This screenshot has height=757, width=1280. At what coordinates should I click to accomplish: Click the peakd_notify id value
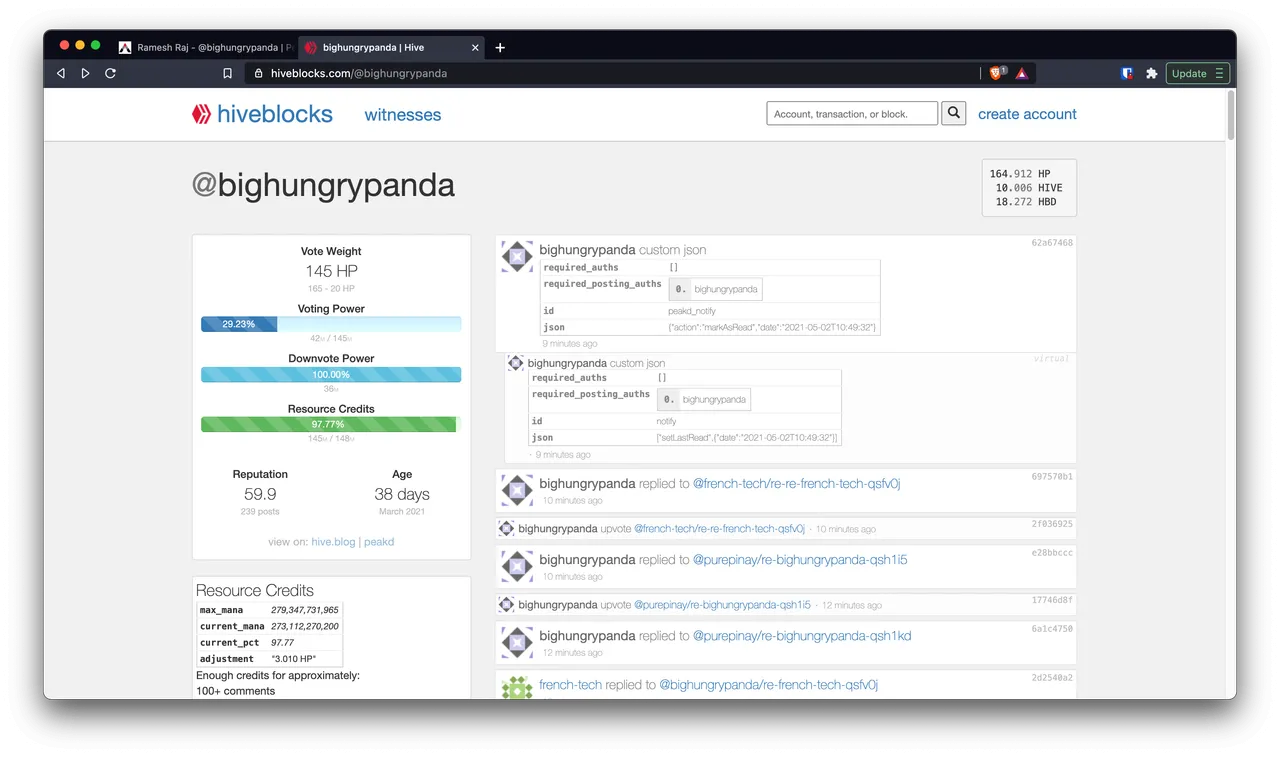[x=692, y=311]
